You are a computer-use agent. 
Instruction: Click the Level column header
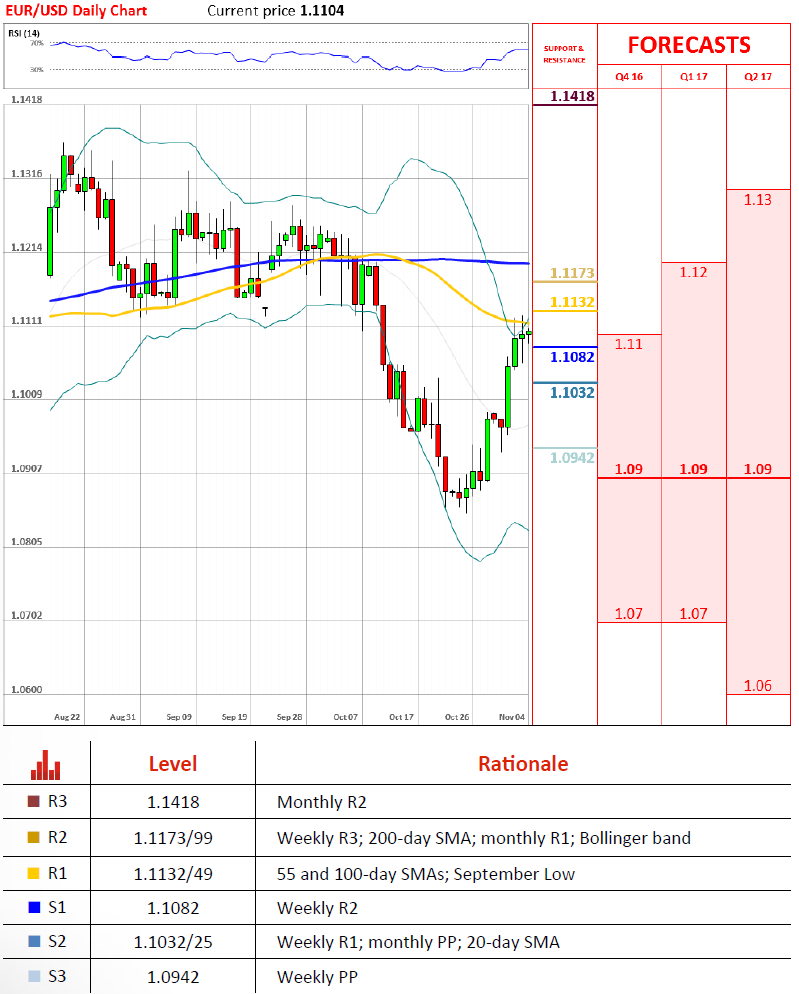coord(173,764)
